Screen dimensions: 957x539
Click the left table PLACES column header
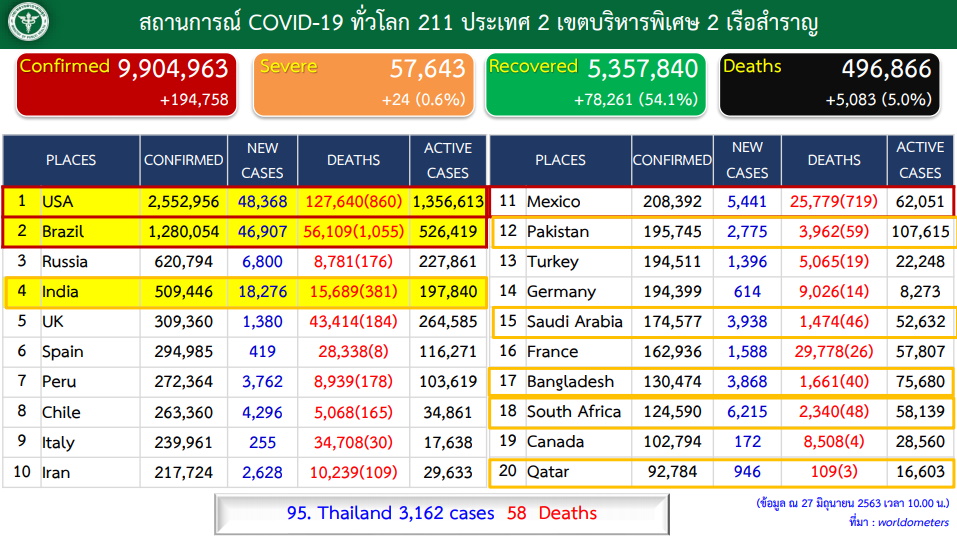click(71, 160)
